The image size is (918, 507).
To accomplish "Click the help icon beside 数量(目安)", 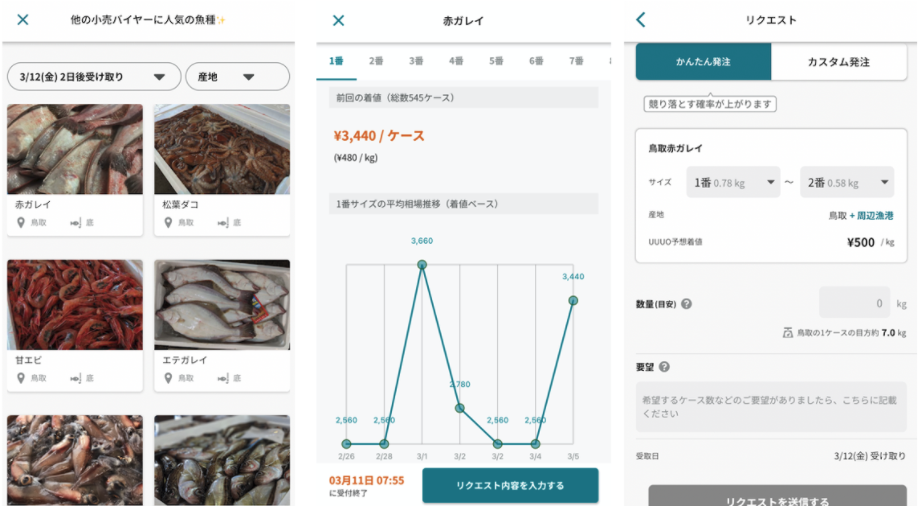I will (687, 304).
